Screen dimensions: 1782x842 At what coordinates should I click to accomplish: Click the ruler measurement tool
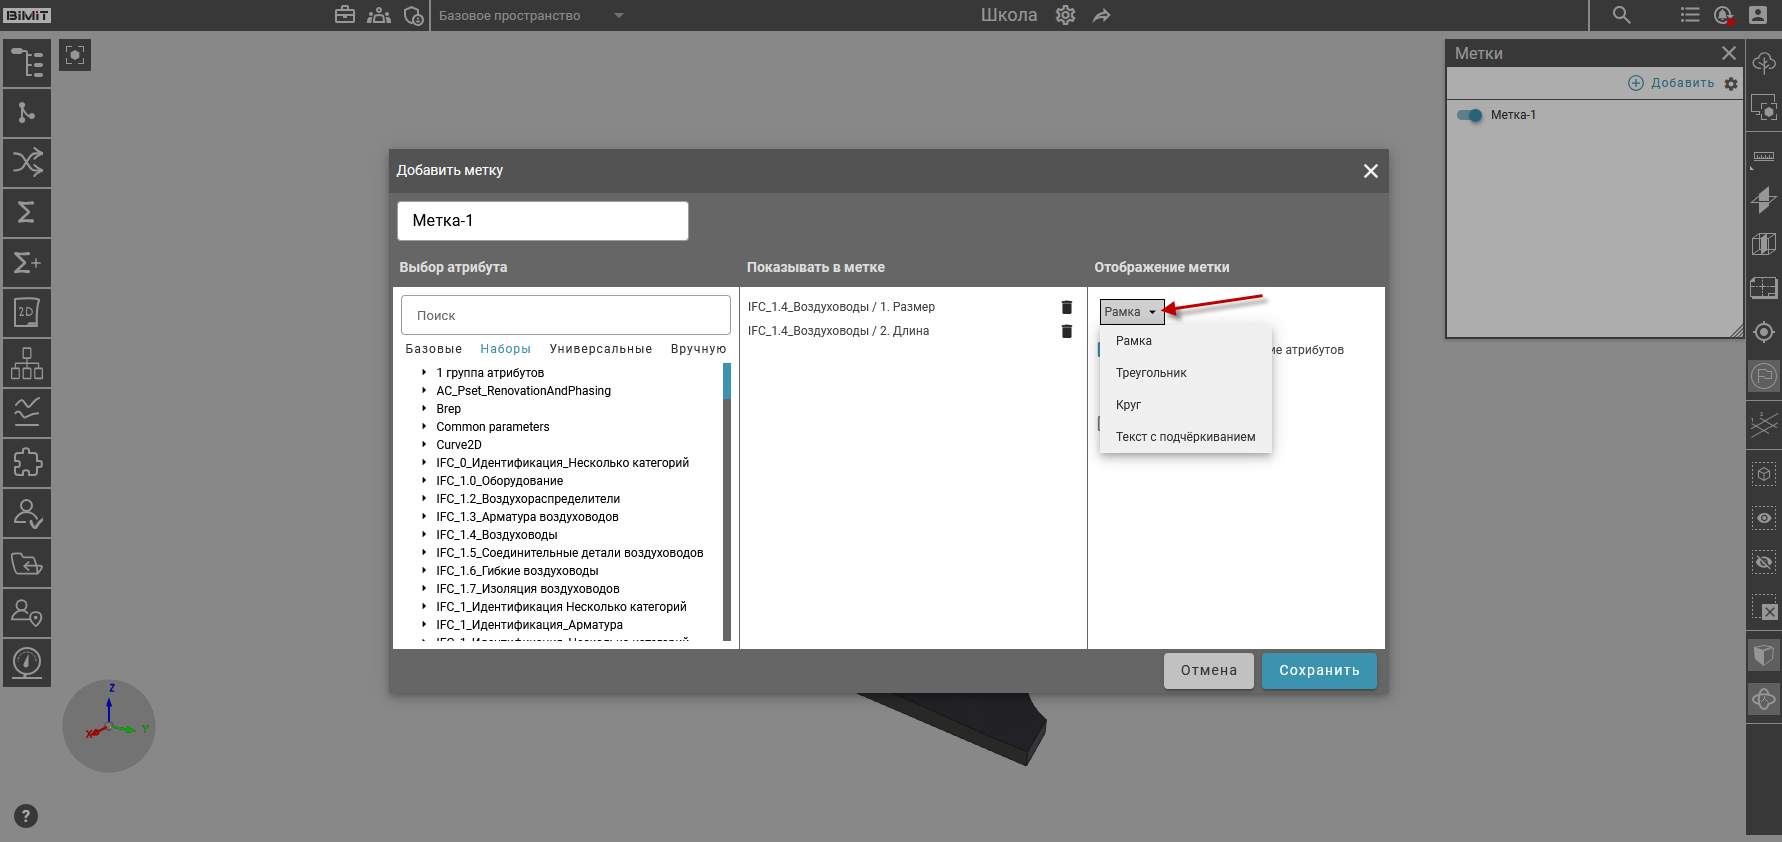(1764, 157)
